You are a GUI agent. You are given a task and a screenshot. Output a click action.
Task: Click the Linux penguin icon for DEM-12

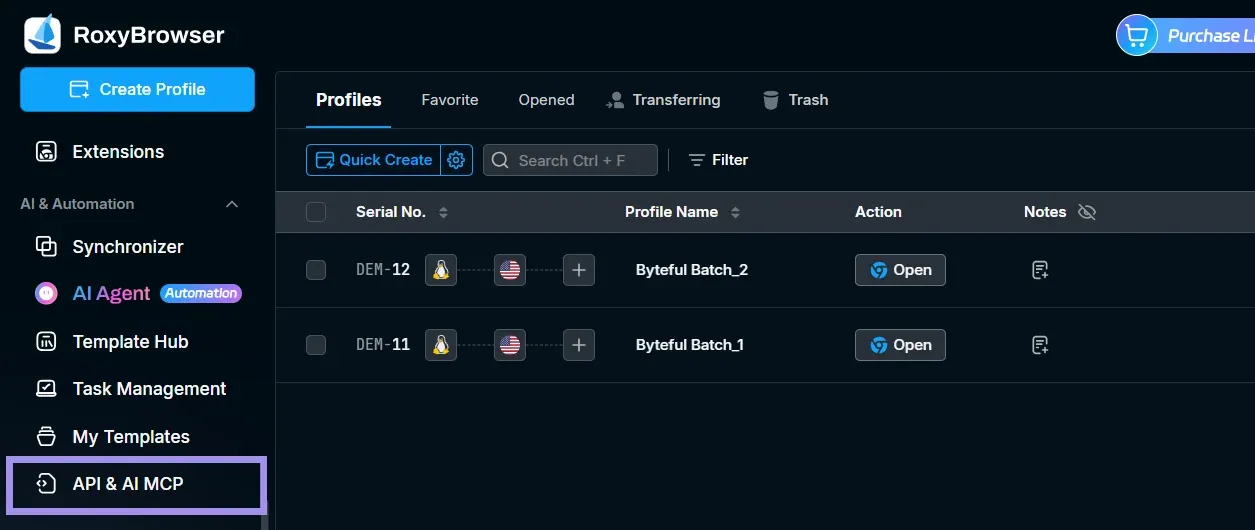[441, 270]
